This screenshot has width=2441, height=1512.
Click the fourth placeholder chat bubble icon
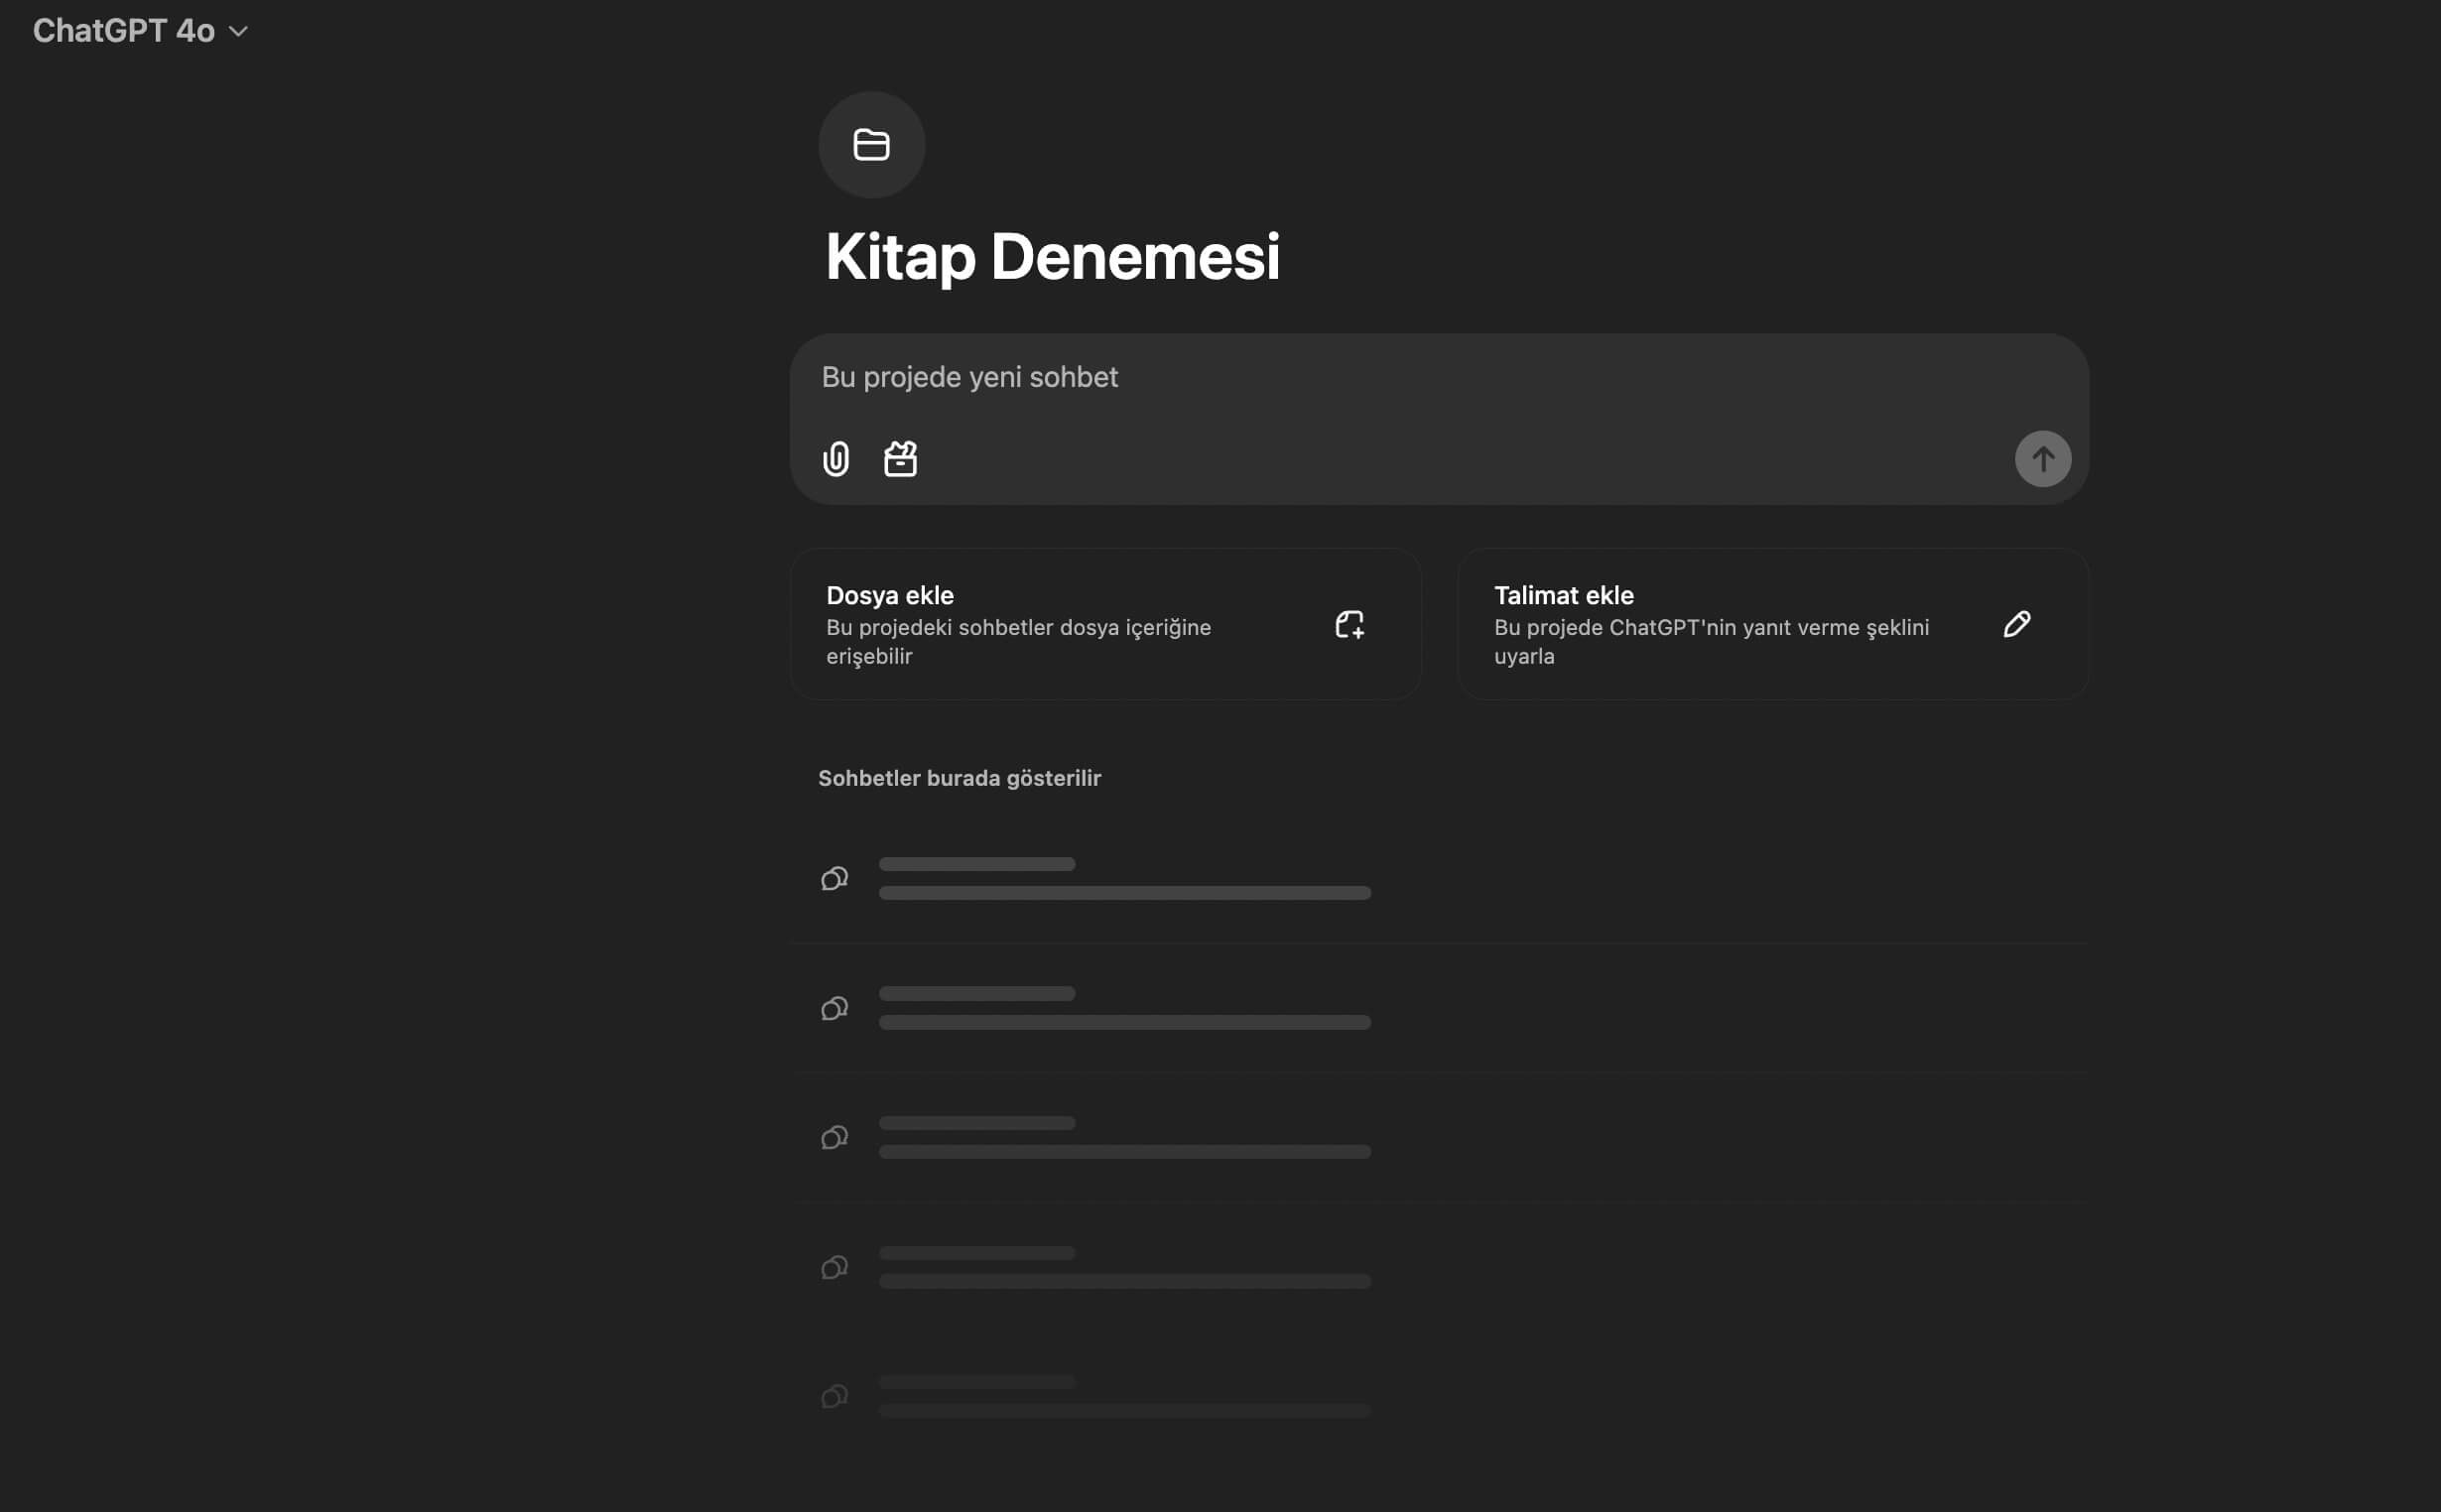click(x=834, y=1267)
